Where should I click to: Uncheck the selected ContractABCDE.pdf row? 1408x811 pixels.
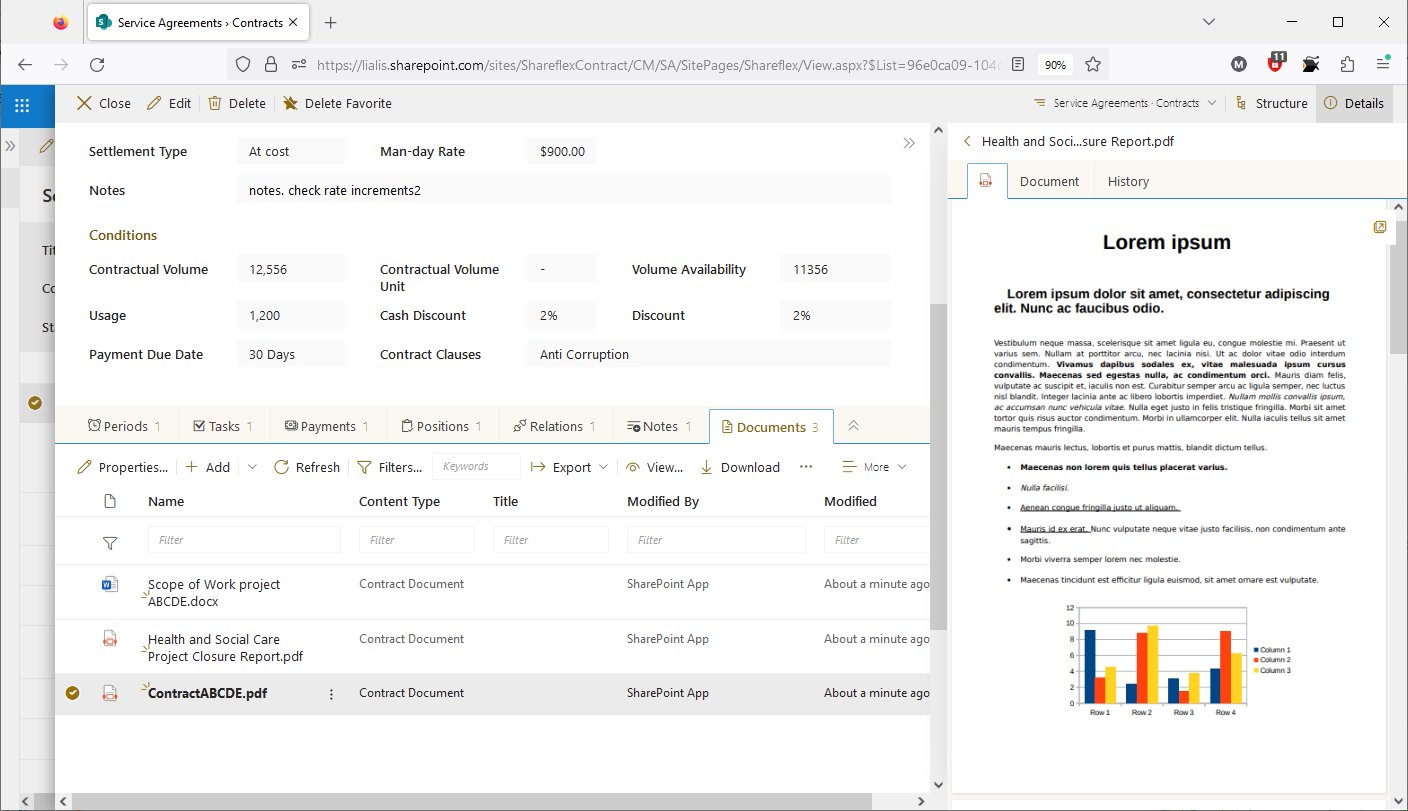[x=72, y=693]
